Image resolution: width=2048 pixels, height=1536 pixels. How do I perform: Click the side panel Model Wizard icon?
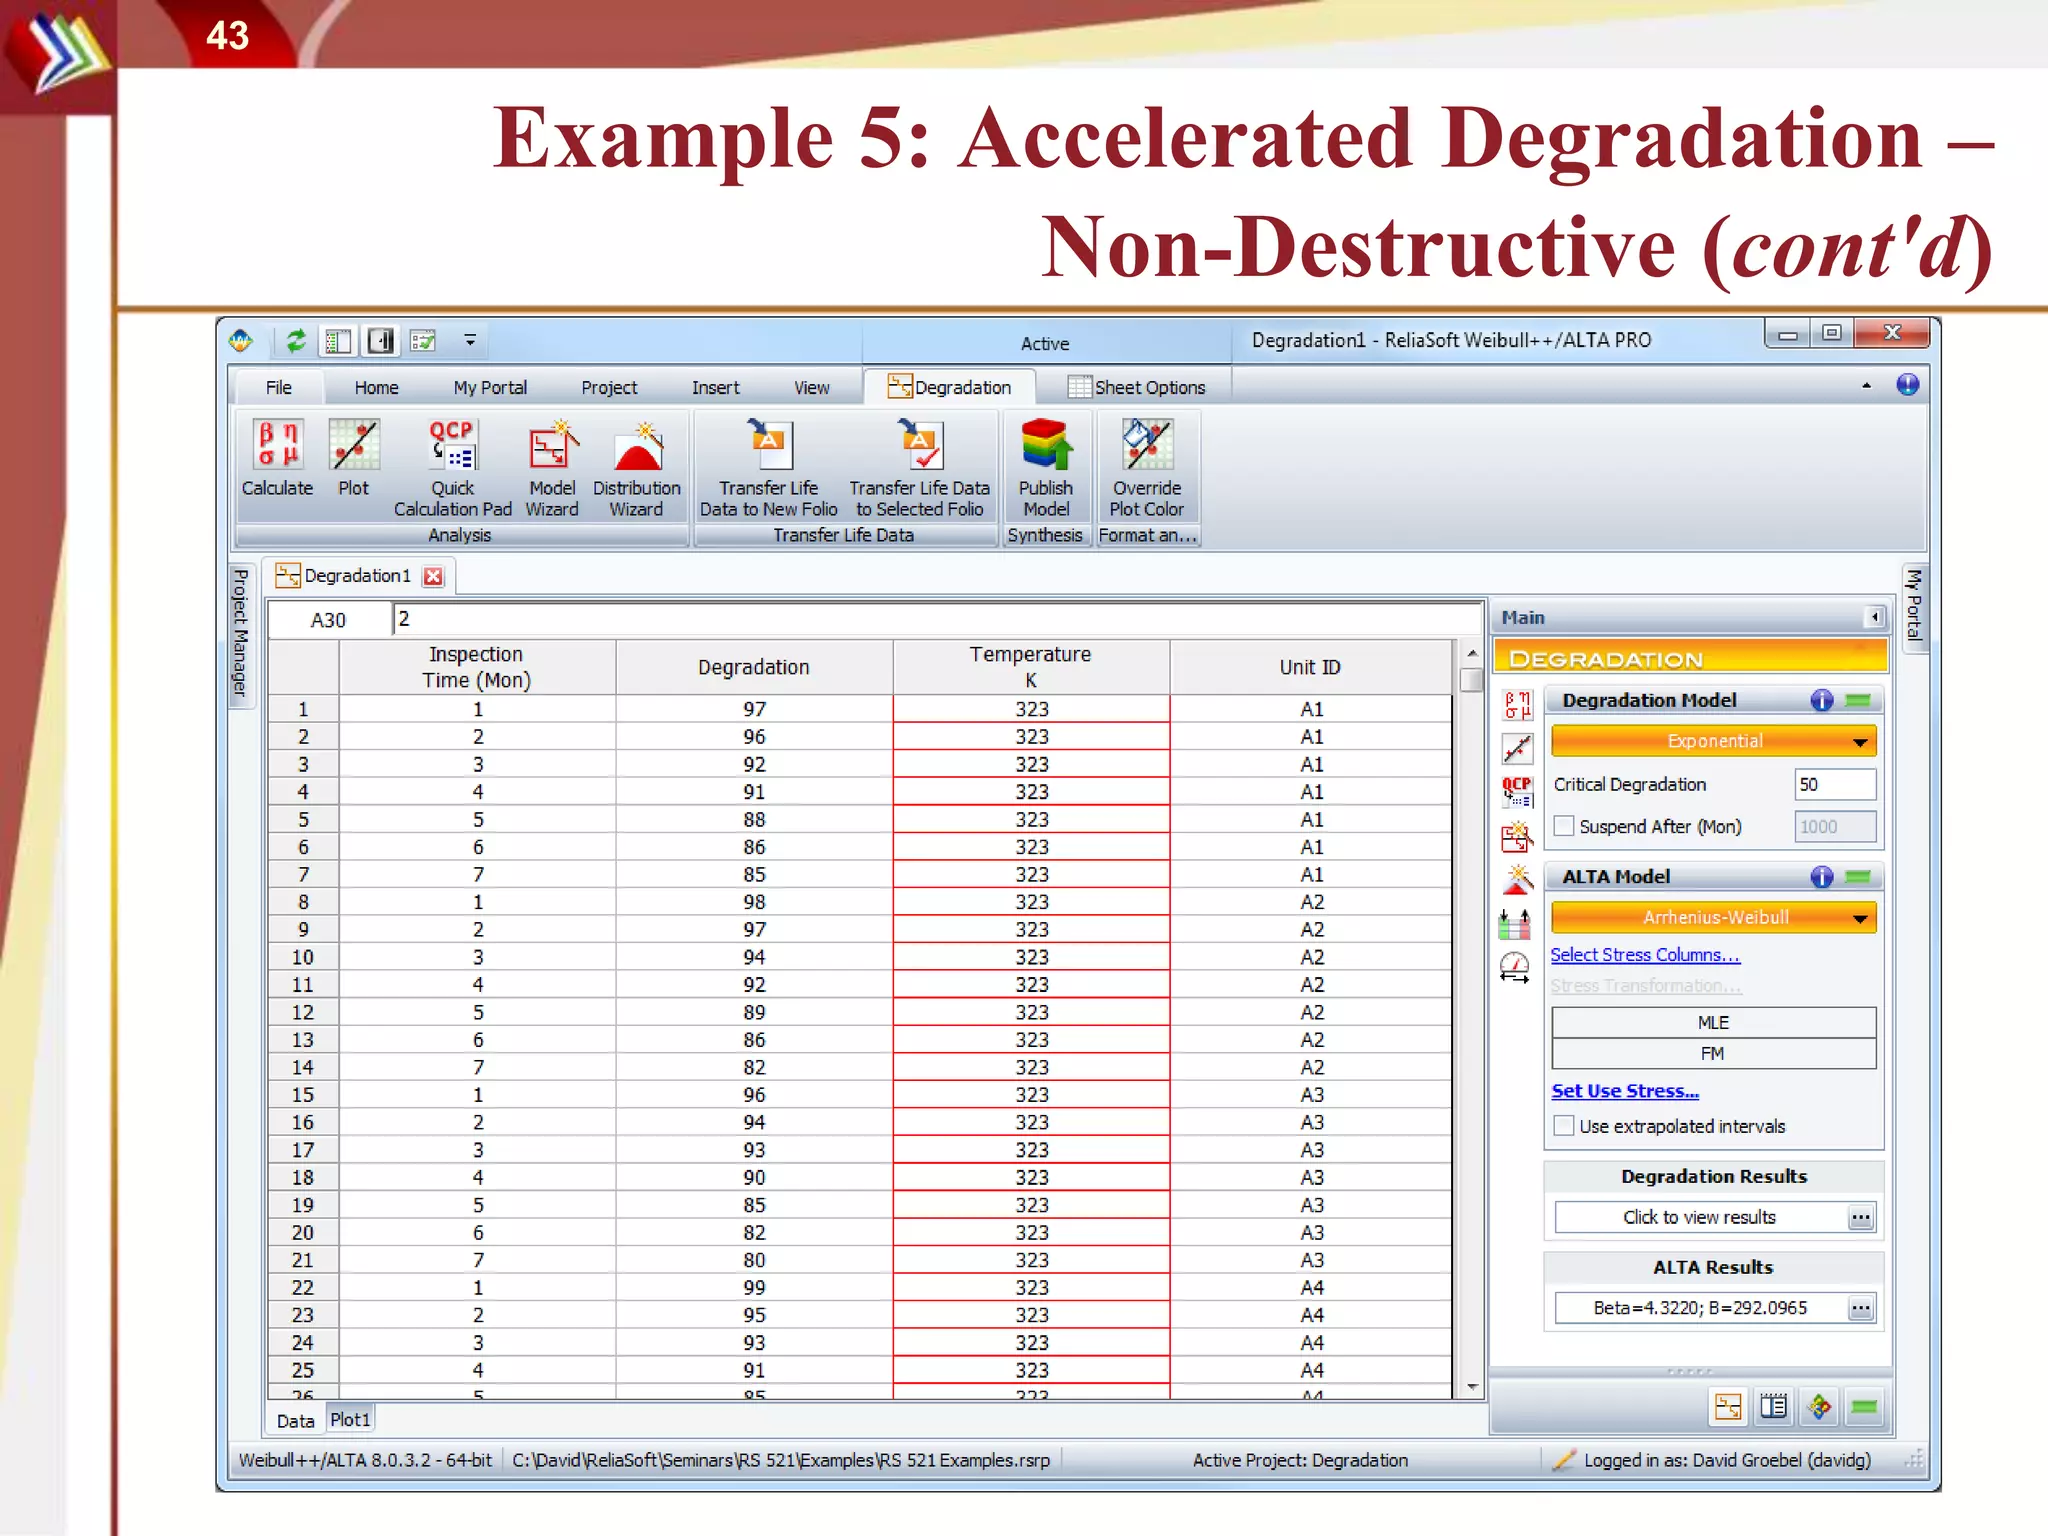pos(1517,836)
